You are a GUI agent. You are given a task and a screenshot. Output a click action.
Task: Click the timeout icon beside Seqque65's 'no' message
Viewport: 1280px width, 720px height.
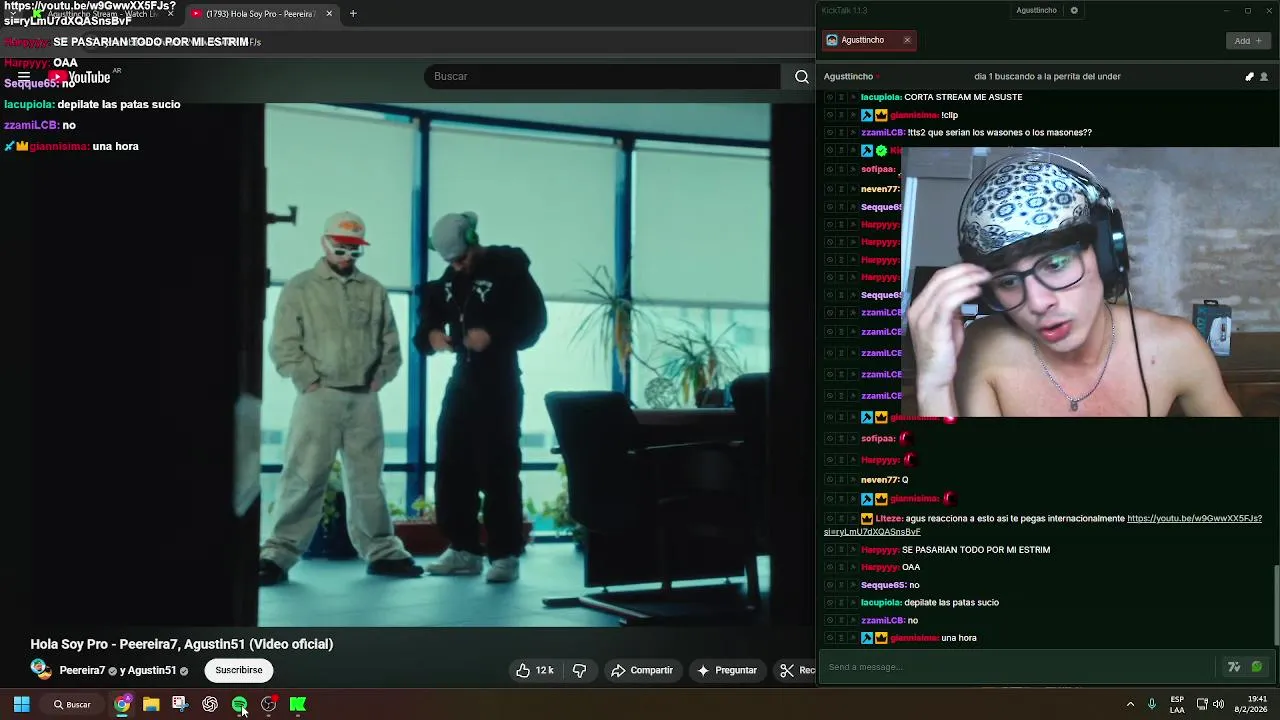point(841,585)
